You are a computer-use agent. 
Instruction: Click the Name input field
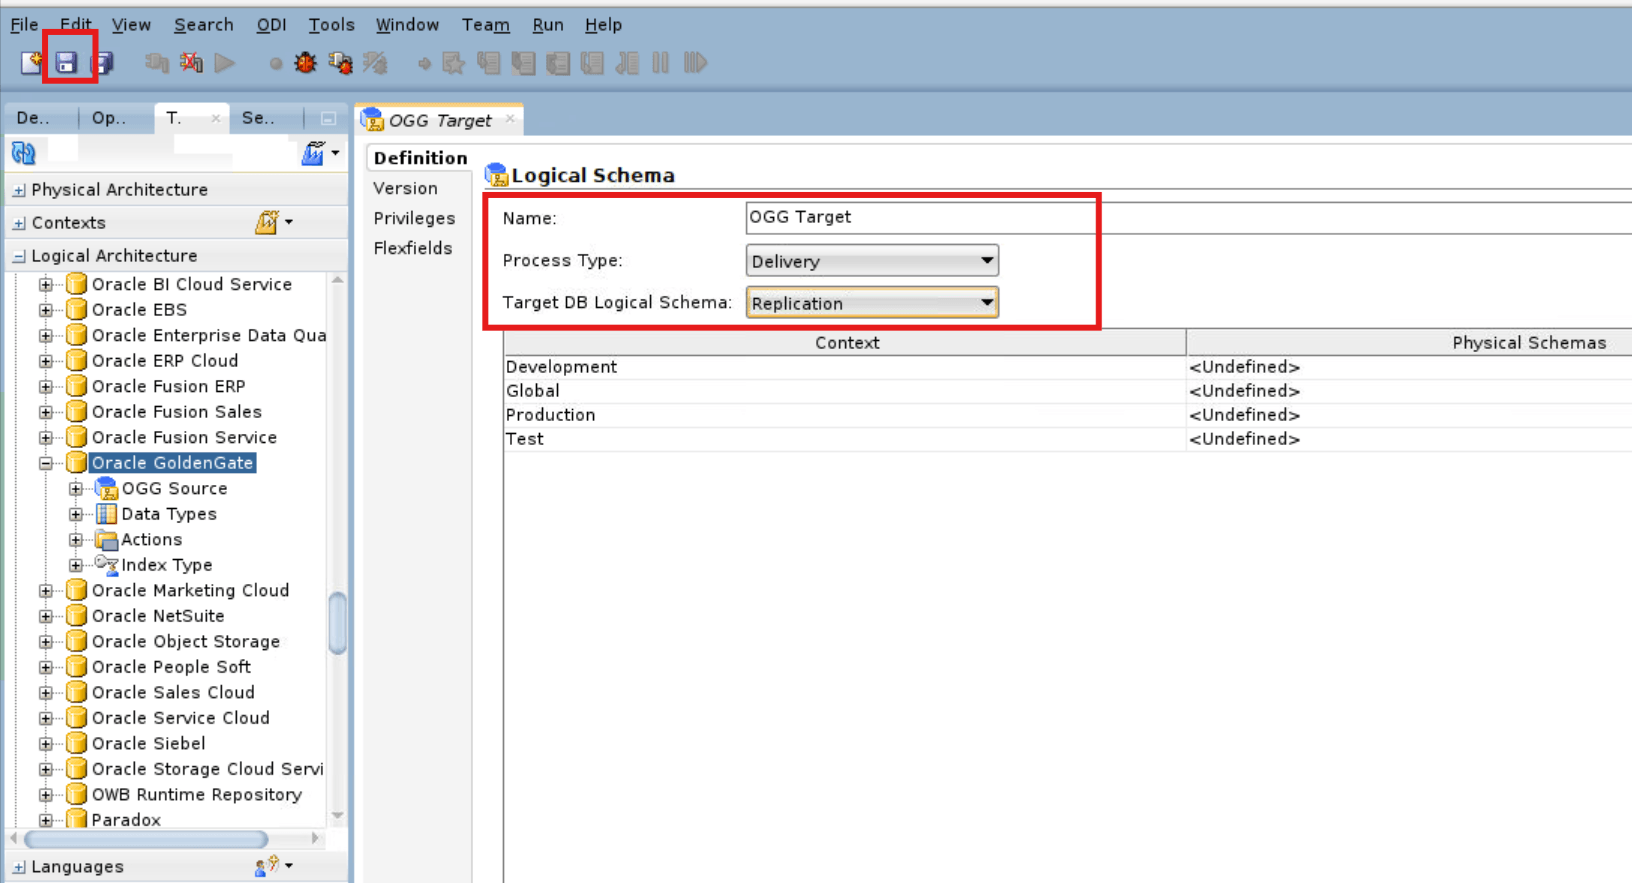1189,217
